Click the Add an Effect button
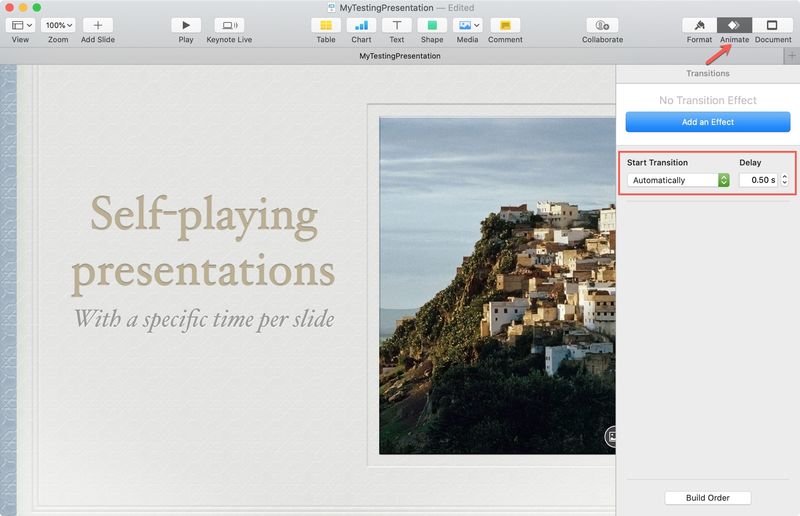800x516 pixels. [708, 122]
